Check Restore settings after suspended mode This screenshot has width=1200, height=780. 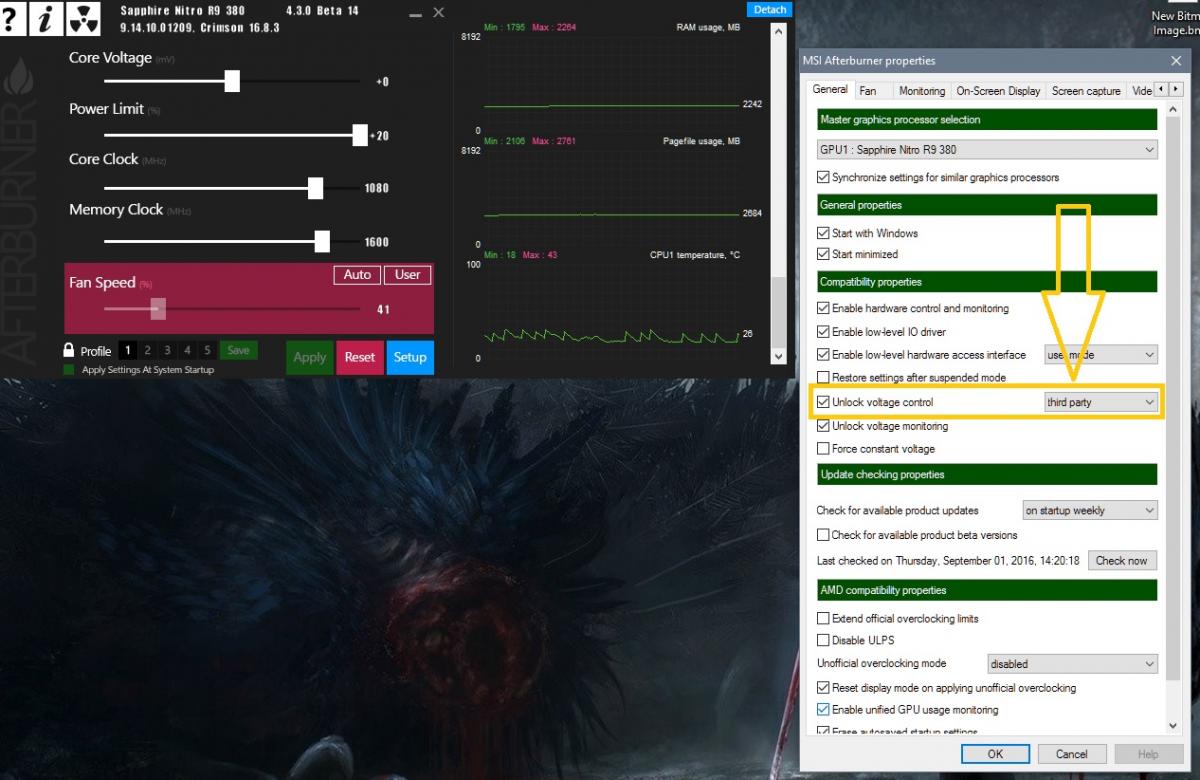click(x=824, y=377)
